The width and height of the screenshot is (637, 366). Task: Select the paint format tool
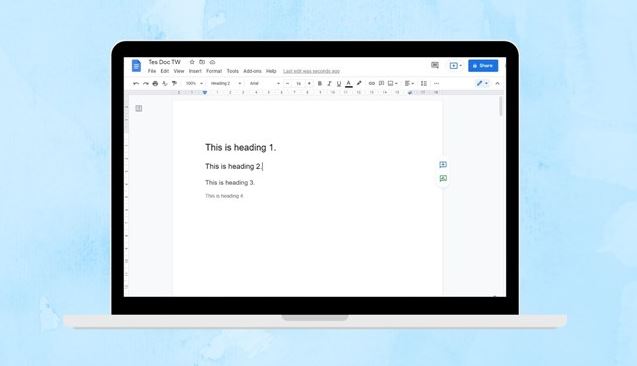[x=174, y=83]
